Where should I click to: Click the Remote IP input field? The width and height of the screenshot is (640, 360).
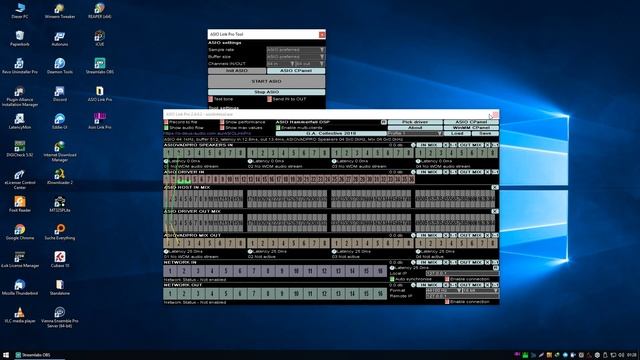click(x=462, y=296)
